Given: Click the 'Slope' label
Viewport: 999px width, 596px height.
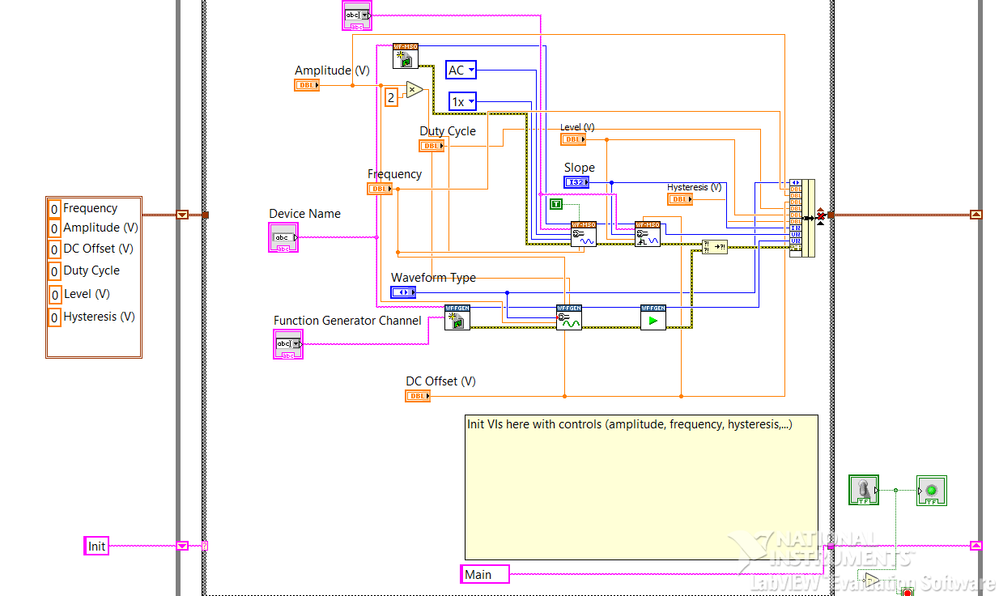Looking at the screenshot, I should point(579,167).
